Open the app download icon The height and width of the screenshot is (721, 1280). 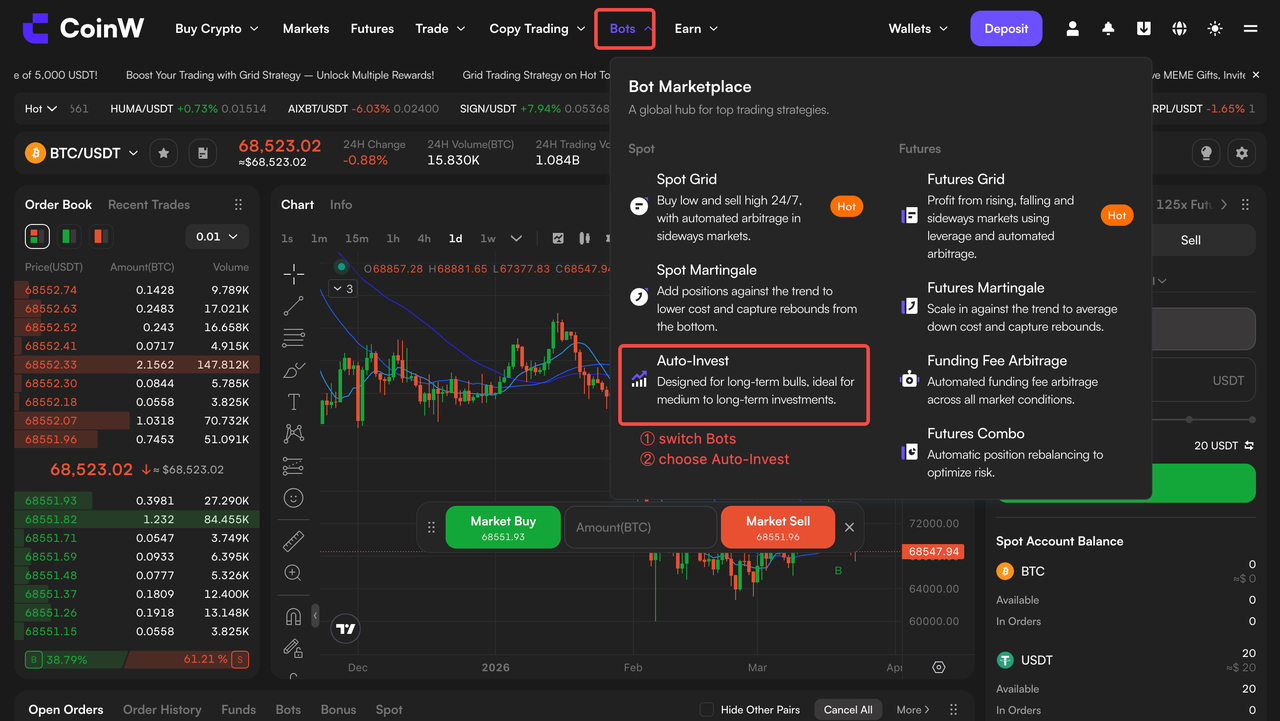[1143, 29]
